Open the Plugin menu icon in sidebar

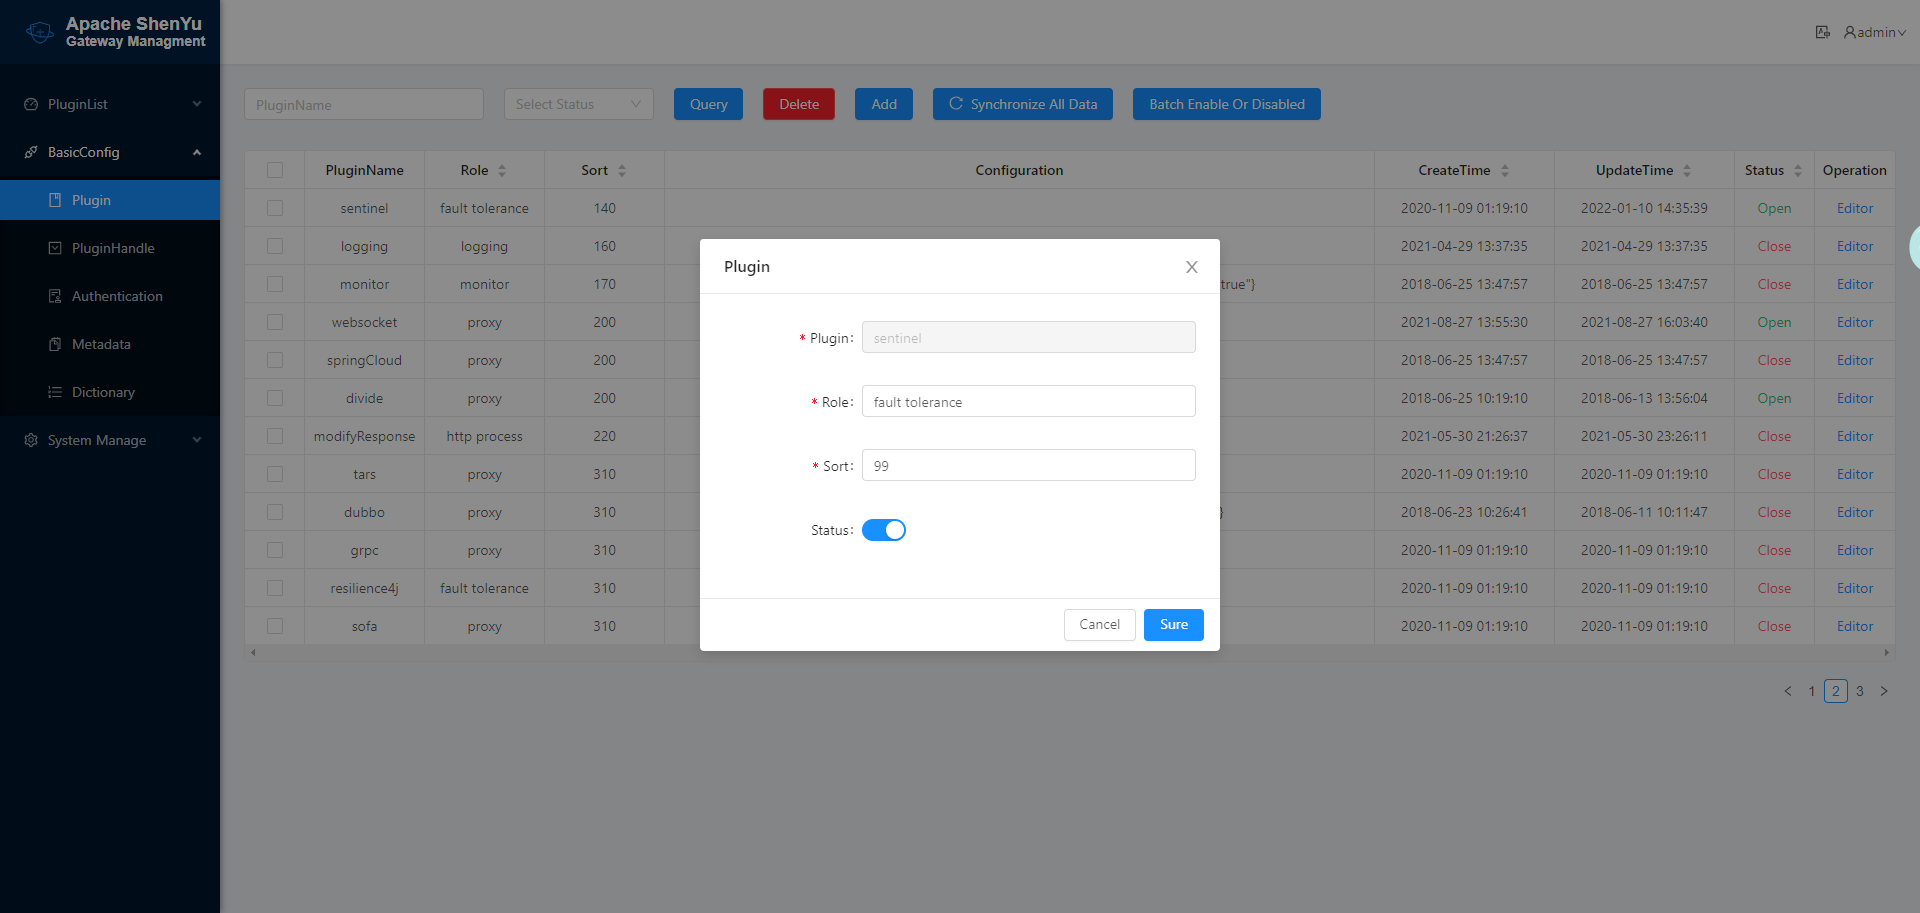[56, 200]
